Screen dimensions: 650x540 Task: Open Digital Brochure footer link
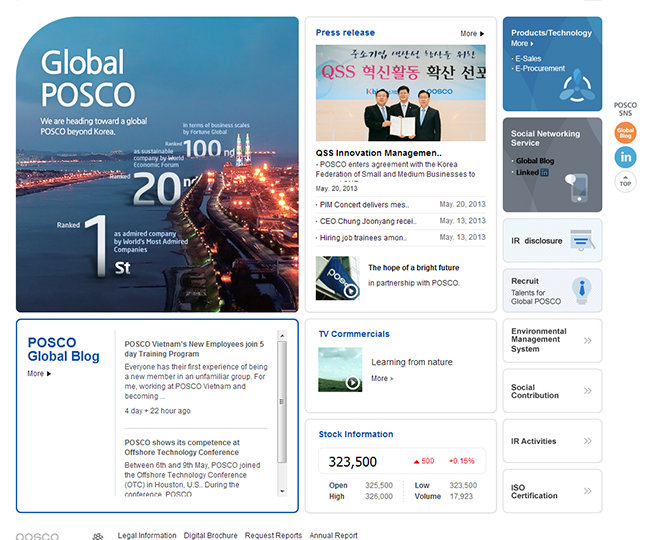[211, 535]
